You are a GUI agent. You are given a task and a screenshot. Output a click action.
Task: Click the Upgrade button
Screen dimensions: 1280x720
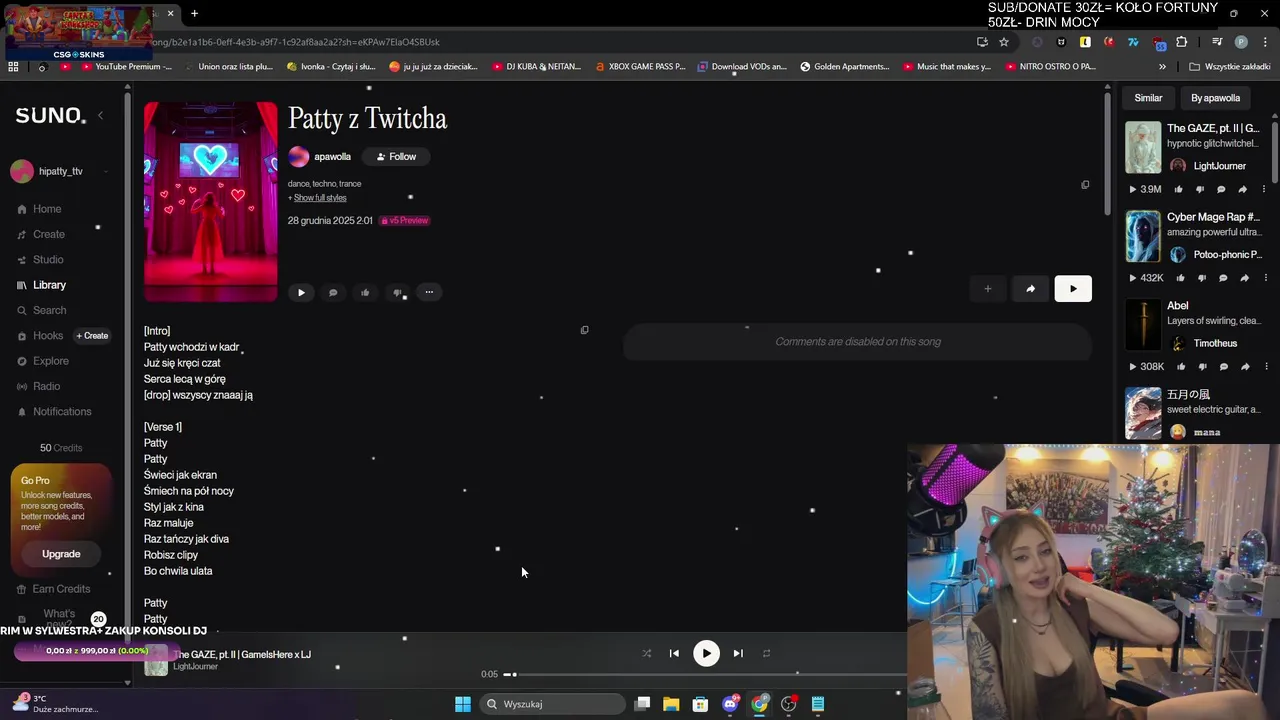coord(61,554)
